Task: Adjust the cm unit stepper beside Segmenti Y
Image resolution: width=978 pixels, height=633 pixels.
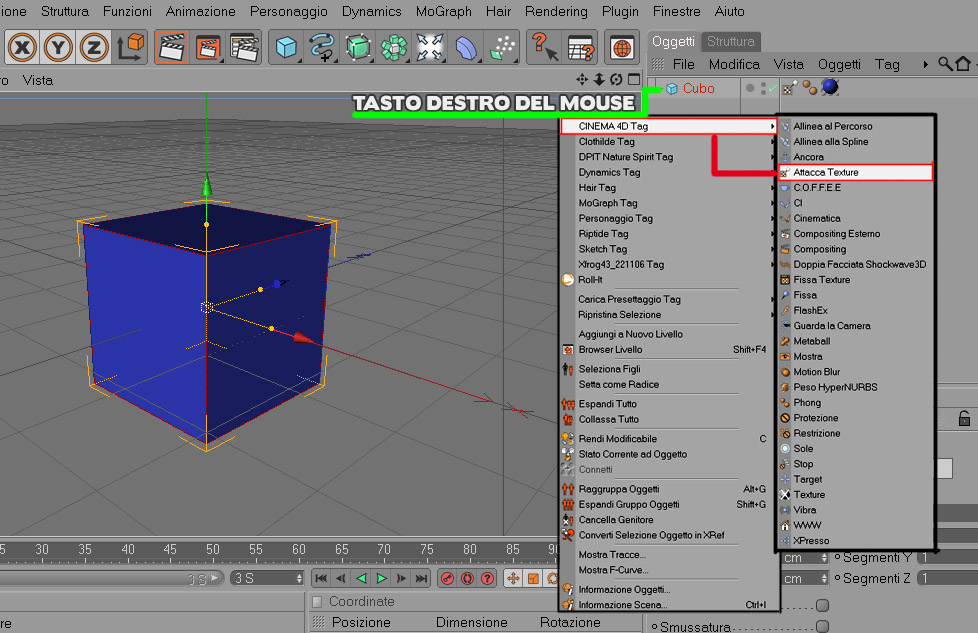Action: pos(824,558)
